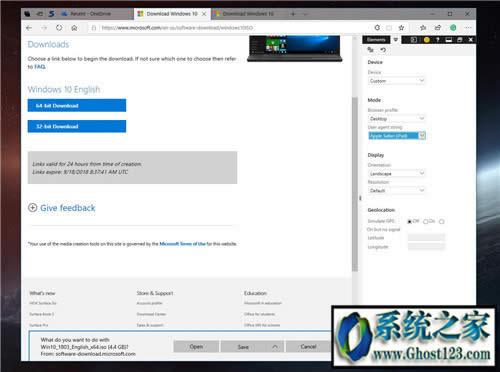Viewport: 500px width, 372px height.
Task: Open the Browser profile dropdown showing Desktop
Action: point(397,119)
